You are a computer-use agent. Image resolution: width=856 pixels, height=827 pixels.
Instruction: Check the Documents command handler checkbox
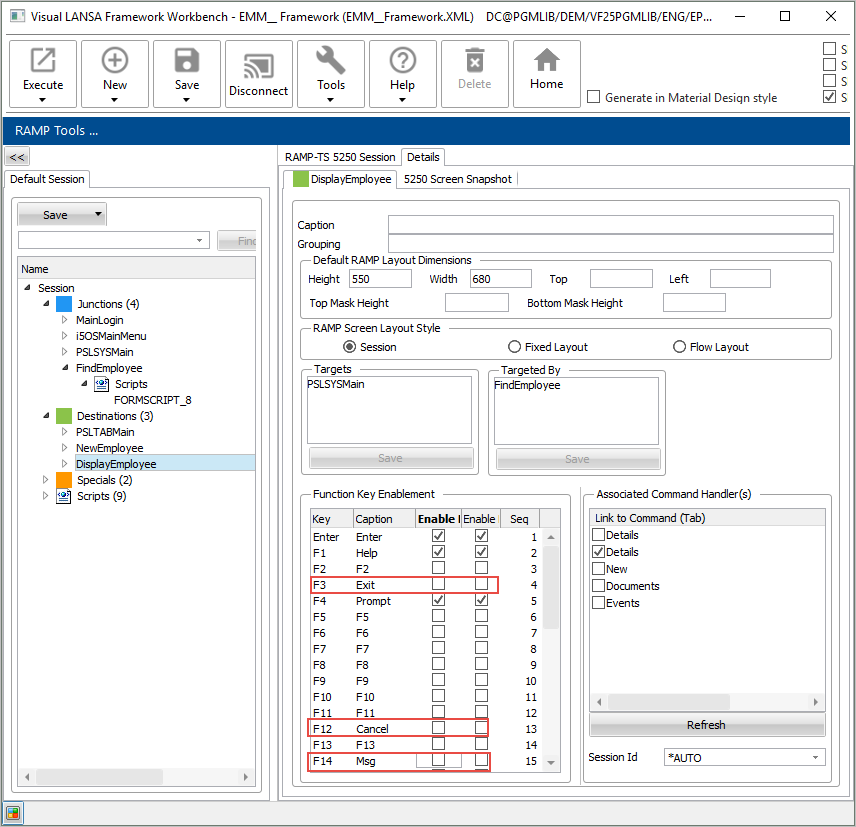(599, 586)
